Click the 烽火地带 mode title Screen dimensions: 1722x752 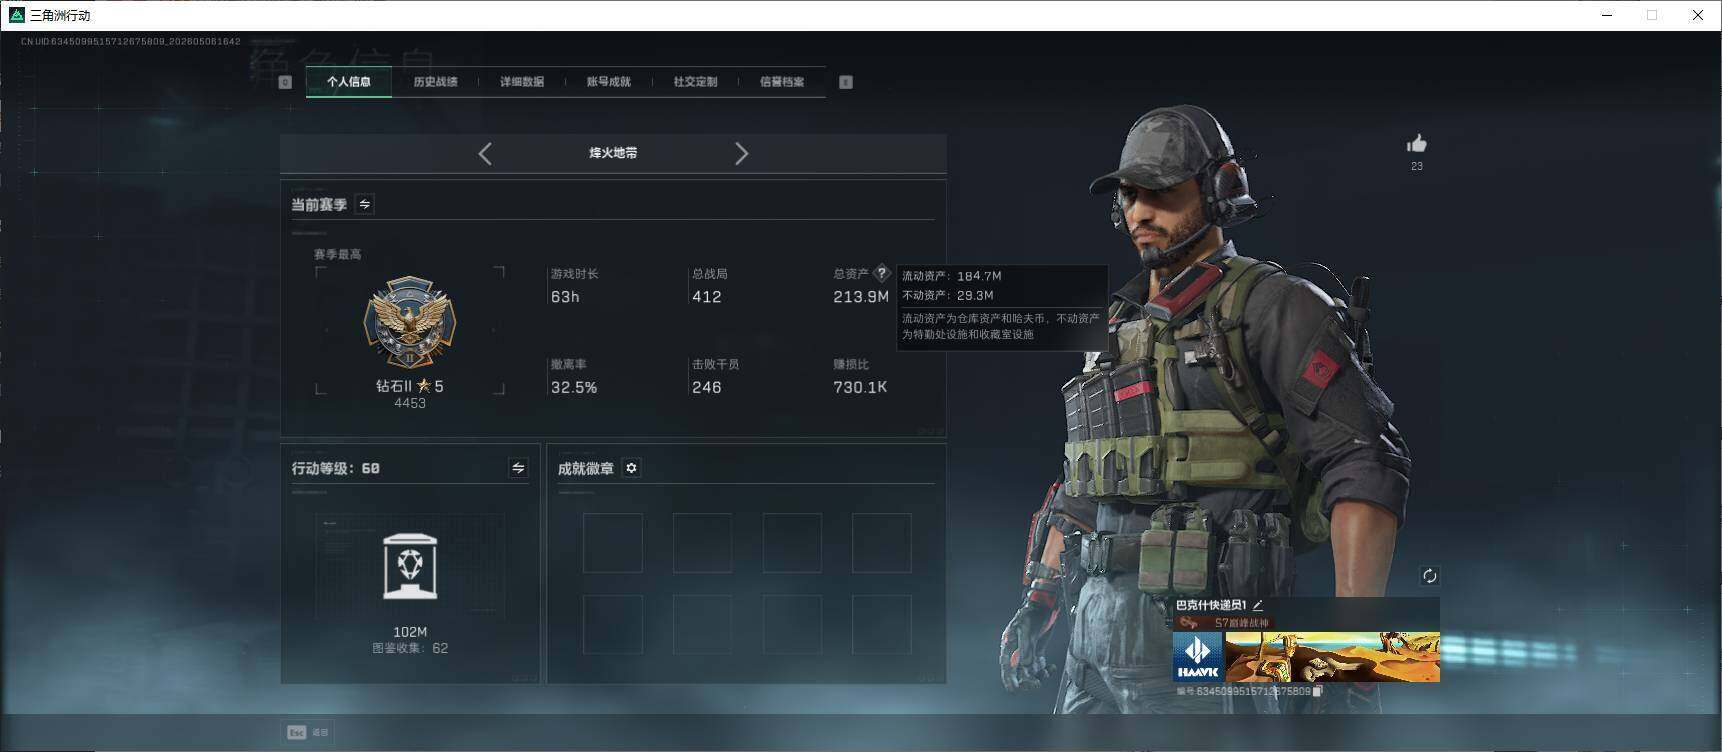tap(613, 153)
